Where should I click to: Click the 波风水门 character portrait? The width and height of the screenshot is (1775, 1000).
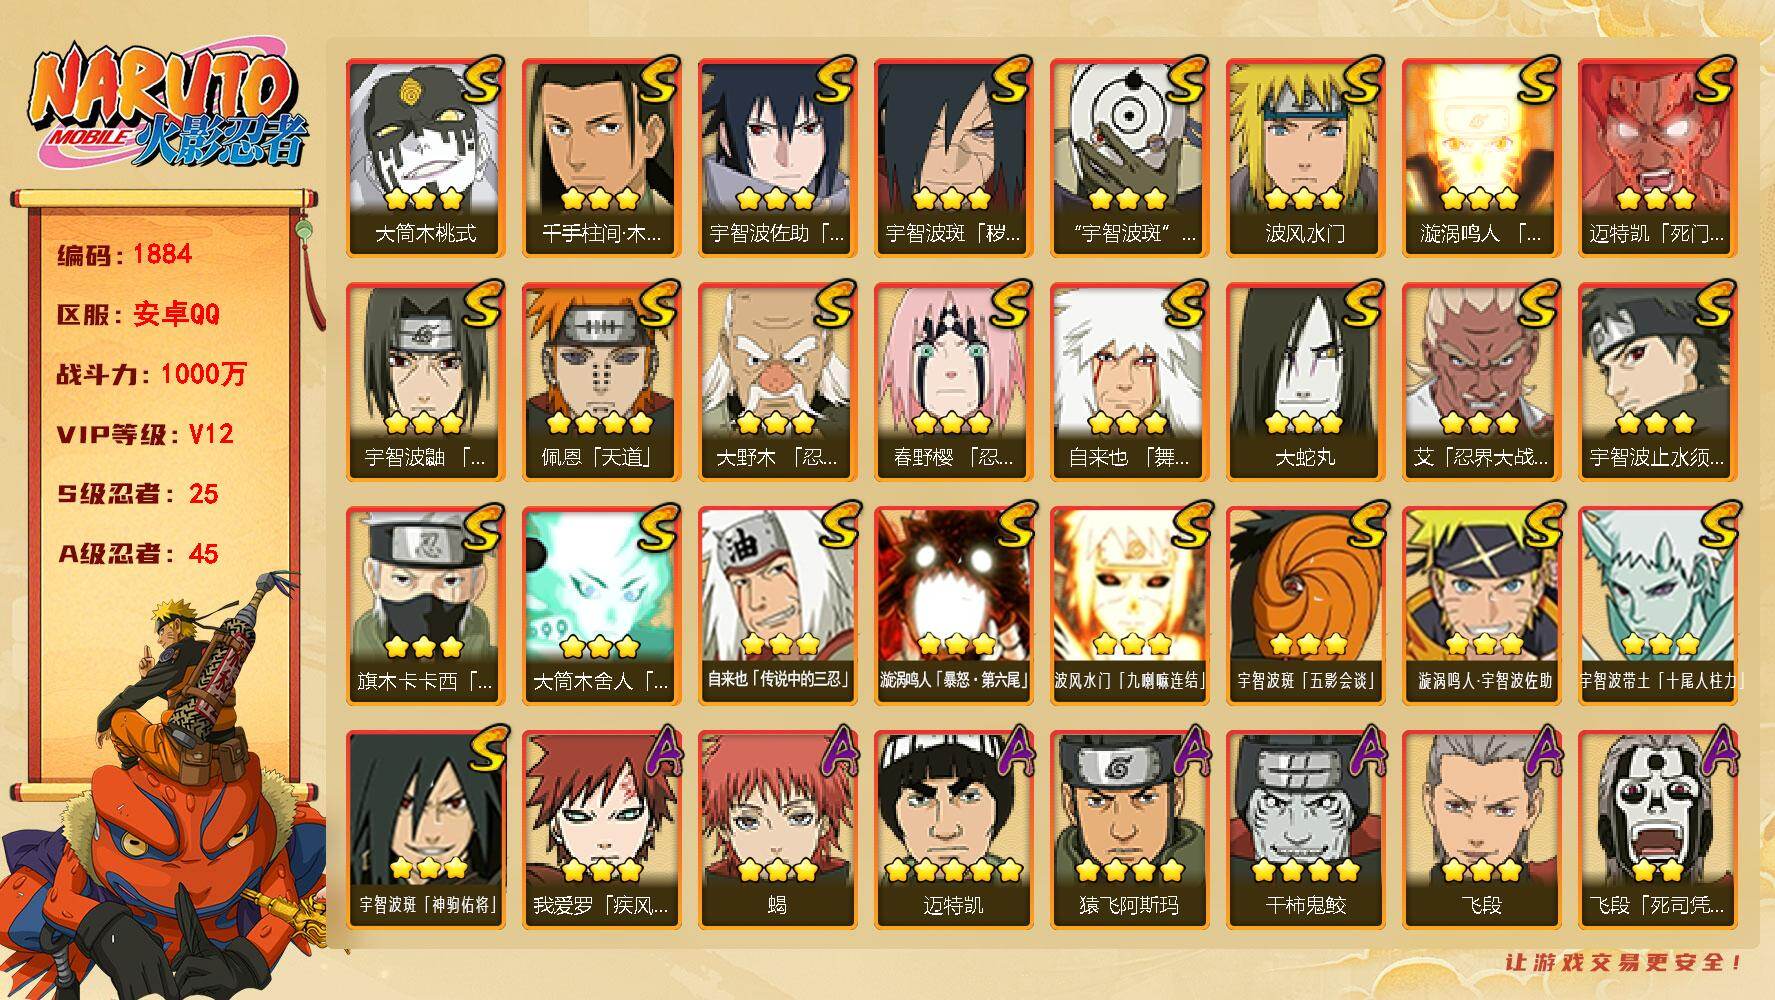pyautogui.click(x=1305, y=158)
